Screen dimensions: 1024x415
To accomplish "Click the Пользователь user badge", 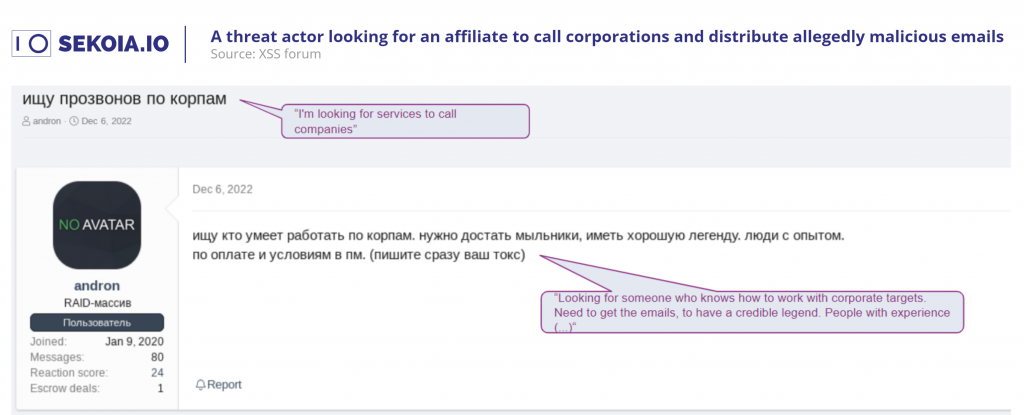I will point(97,323).
